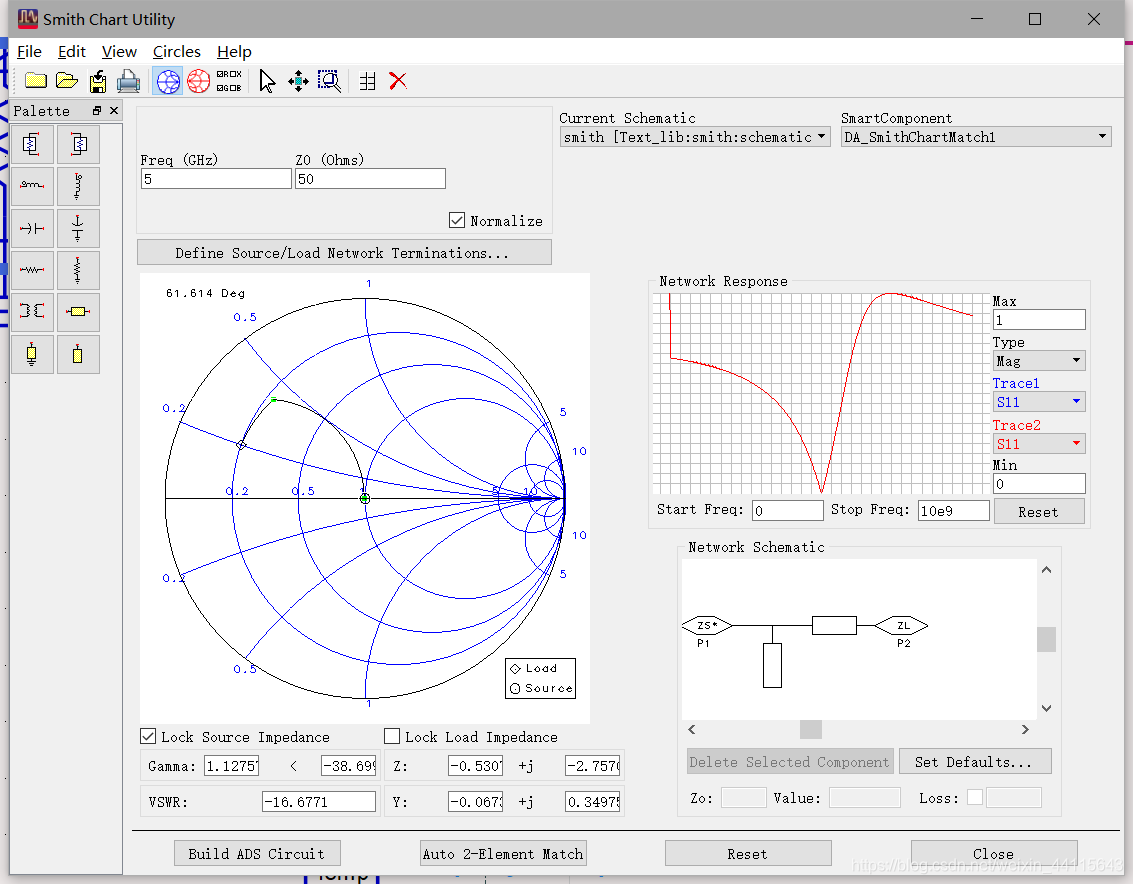Pick the series resistor palette component
Viewport: 1133px width, 884px height.
(x=33, y=270)
